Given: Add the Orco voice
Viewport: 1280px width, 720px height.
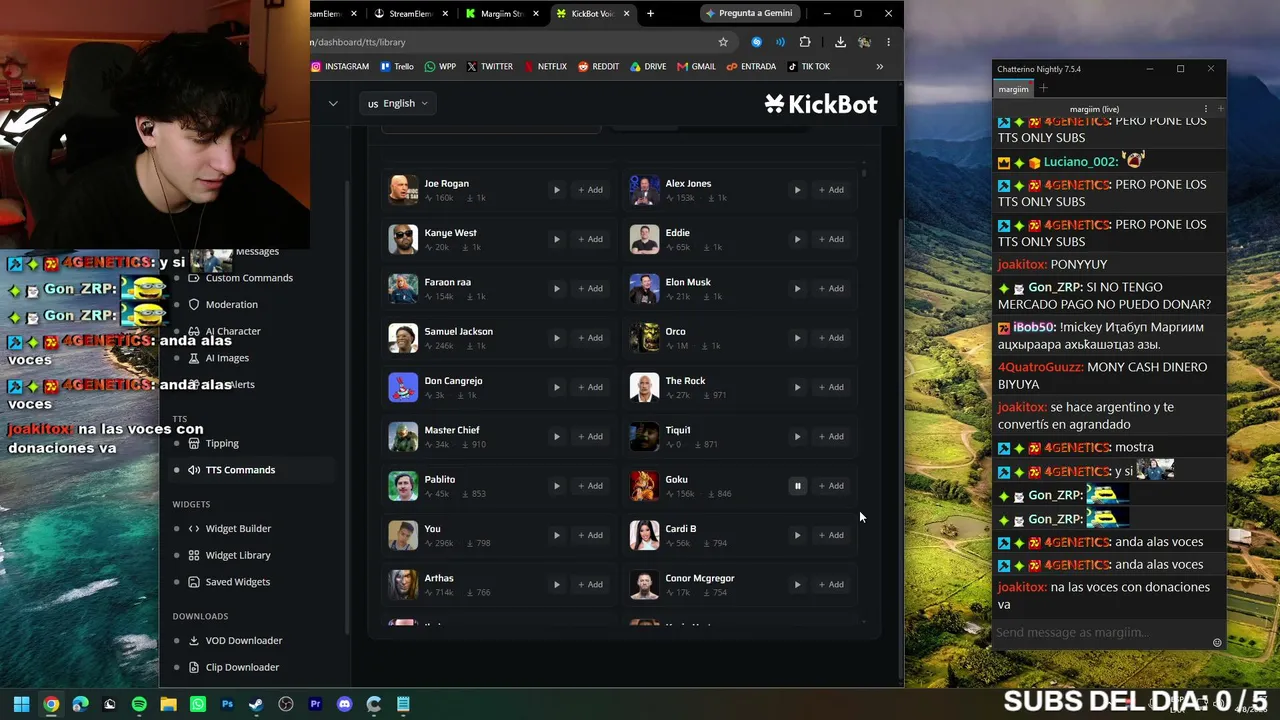Looking at the screenshot, I should [831, 338].
